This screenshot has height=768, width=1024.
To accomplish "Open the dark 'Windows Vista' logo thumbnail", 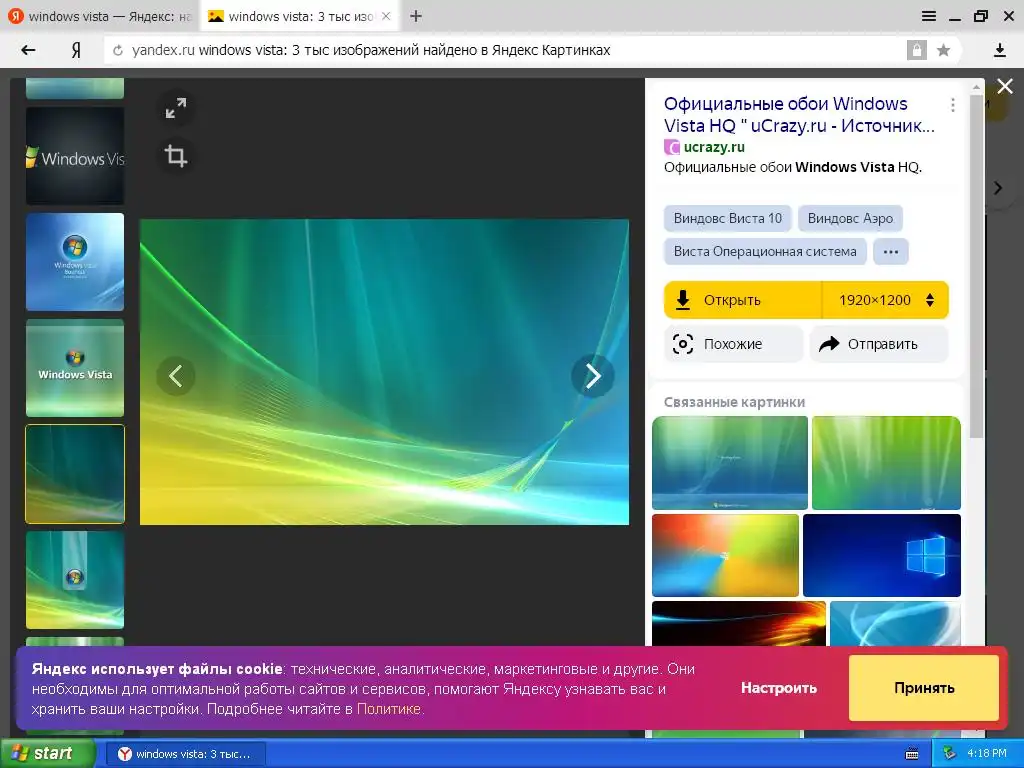I will (x=74, y=156).
